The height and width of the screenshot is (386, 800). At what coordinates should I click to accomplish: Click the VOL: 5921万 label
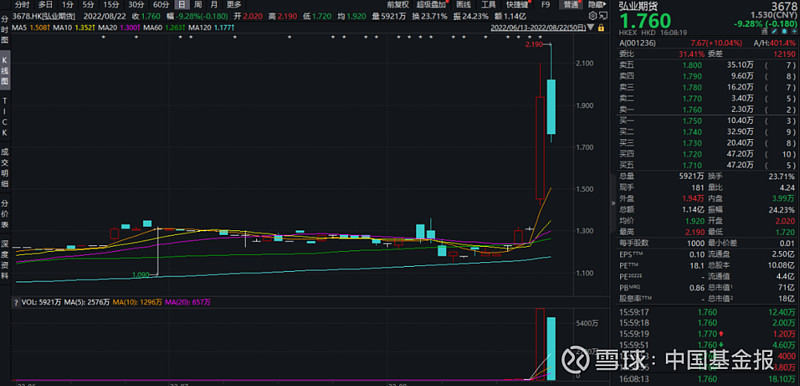pyautogui.click(x=41, y=302)
